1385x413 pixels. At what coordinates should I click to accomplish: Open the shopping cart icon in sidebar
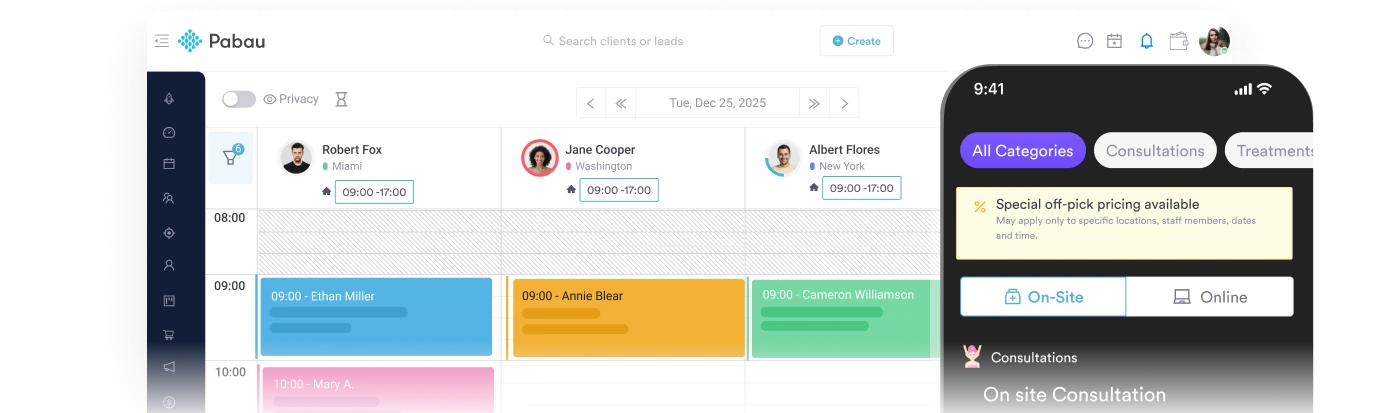click(x=169, y=335)
